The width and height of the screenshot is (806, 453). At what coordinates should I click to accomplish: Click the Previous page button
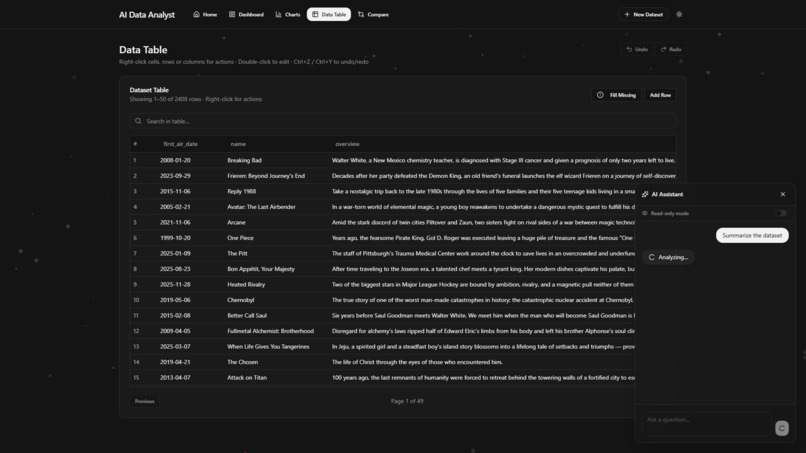[x=144, y=401]
